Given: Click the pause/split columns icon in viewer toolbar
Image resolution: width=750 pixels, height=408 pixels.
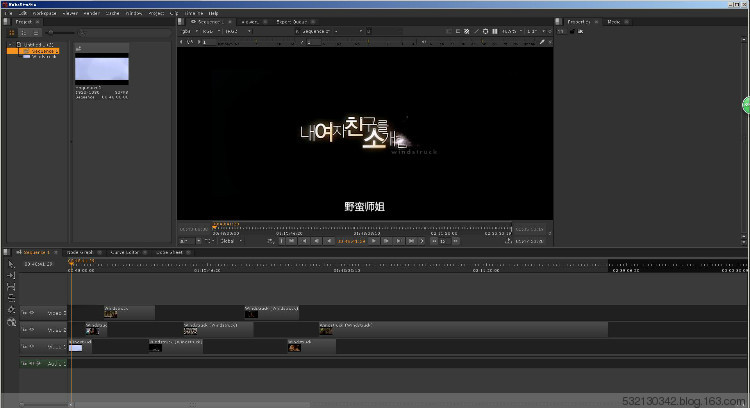Looking at the screenshot, I should coord(495,31).
